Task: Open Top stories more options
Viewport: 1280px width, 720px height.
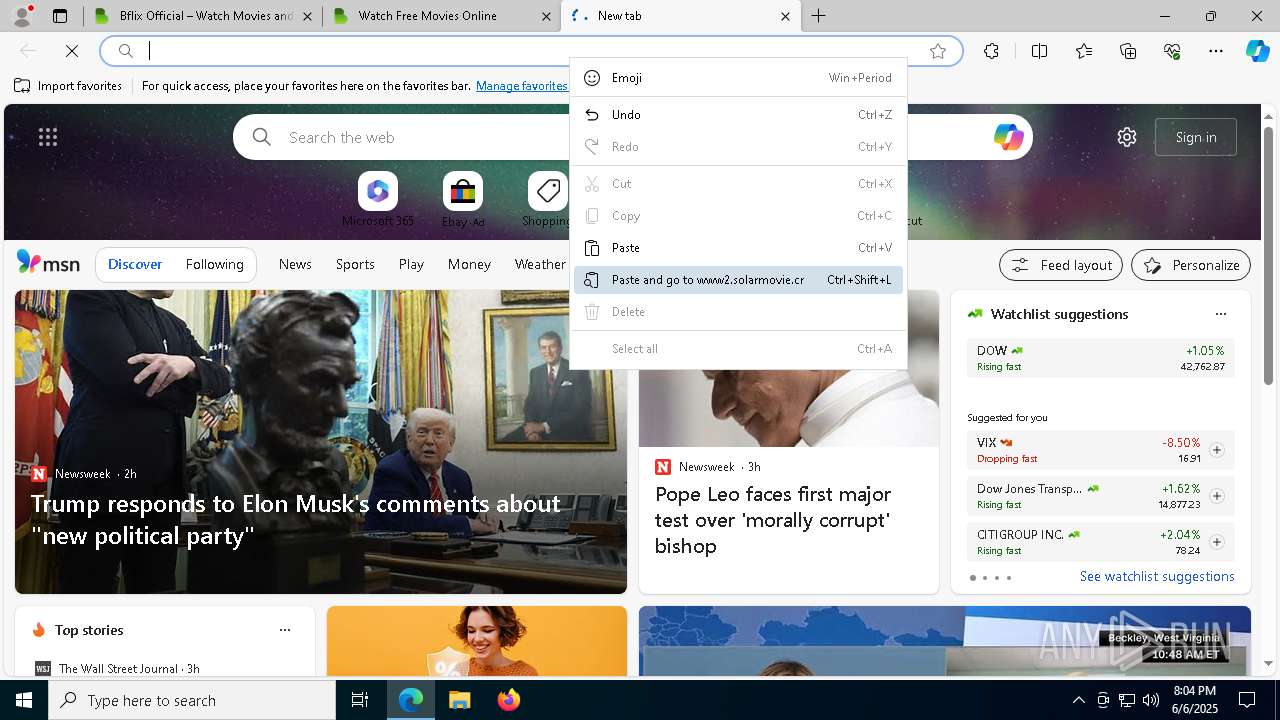Action: point(285,630)
